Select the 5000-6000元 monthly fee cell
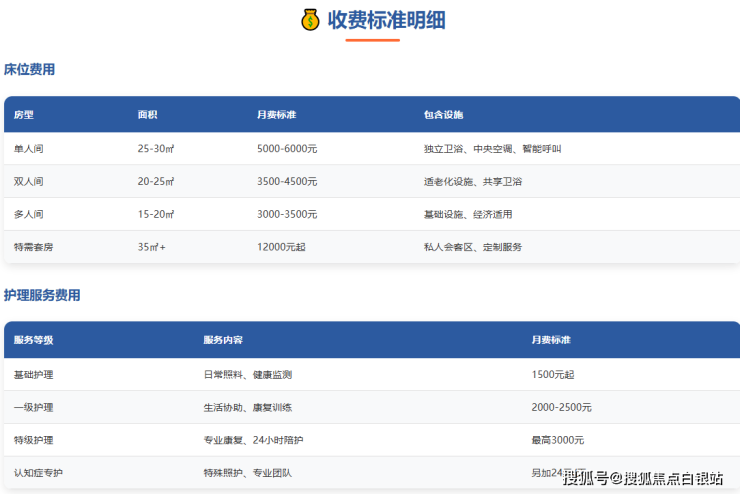This screenshot has width=740, height=494. click(x=287, y=149)
